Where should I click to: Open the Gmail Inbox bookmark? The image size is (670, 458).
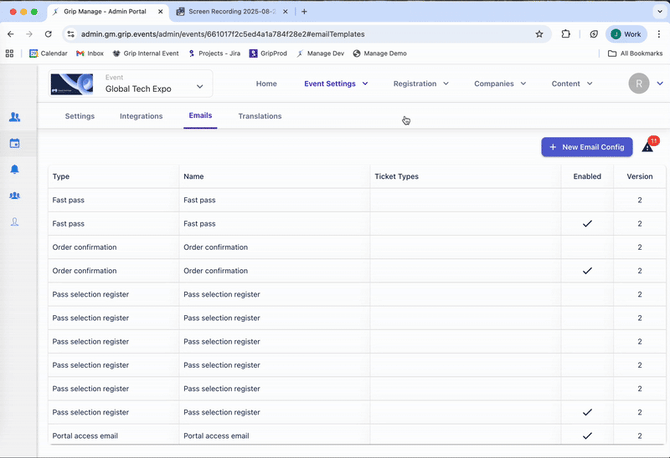tap(90, 53)
